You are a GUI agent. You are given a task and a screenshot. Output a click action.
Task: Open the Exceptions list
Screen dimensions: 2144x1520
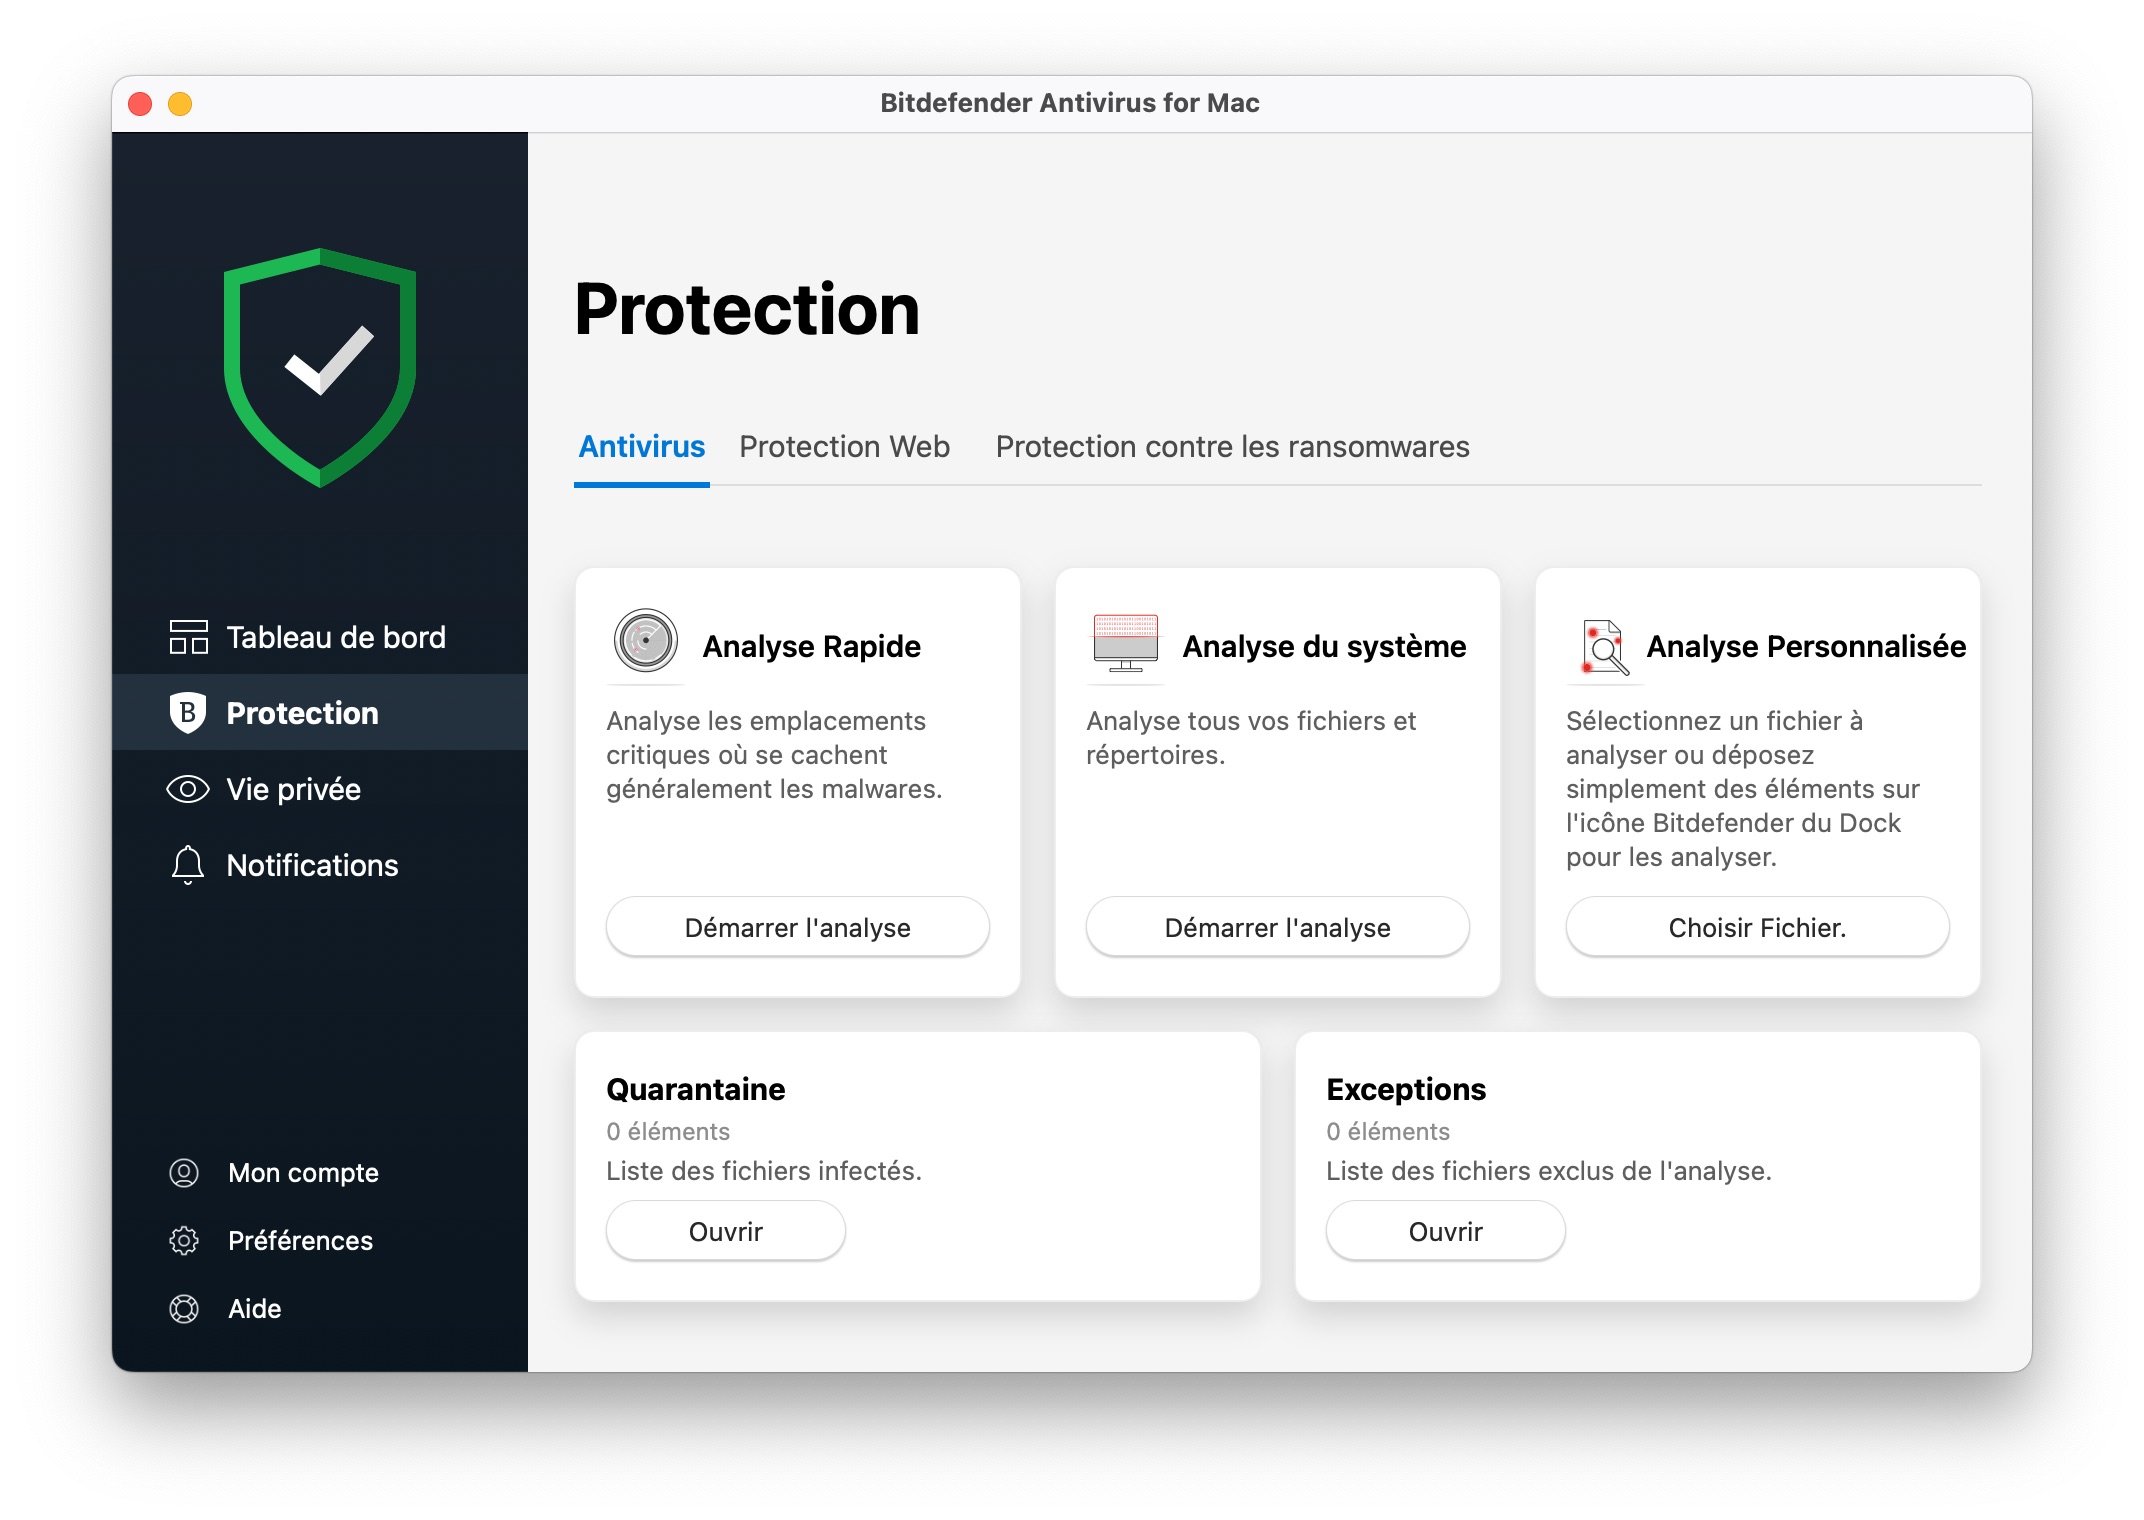(x=1444, y=1231)
